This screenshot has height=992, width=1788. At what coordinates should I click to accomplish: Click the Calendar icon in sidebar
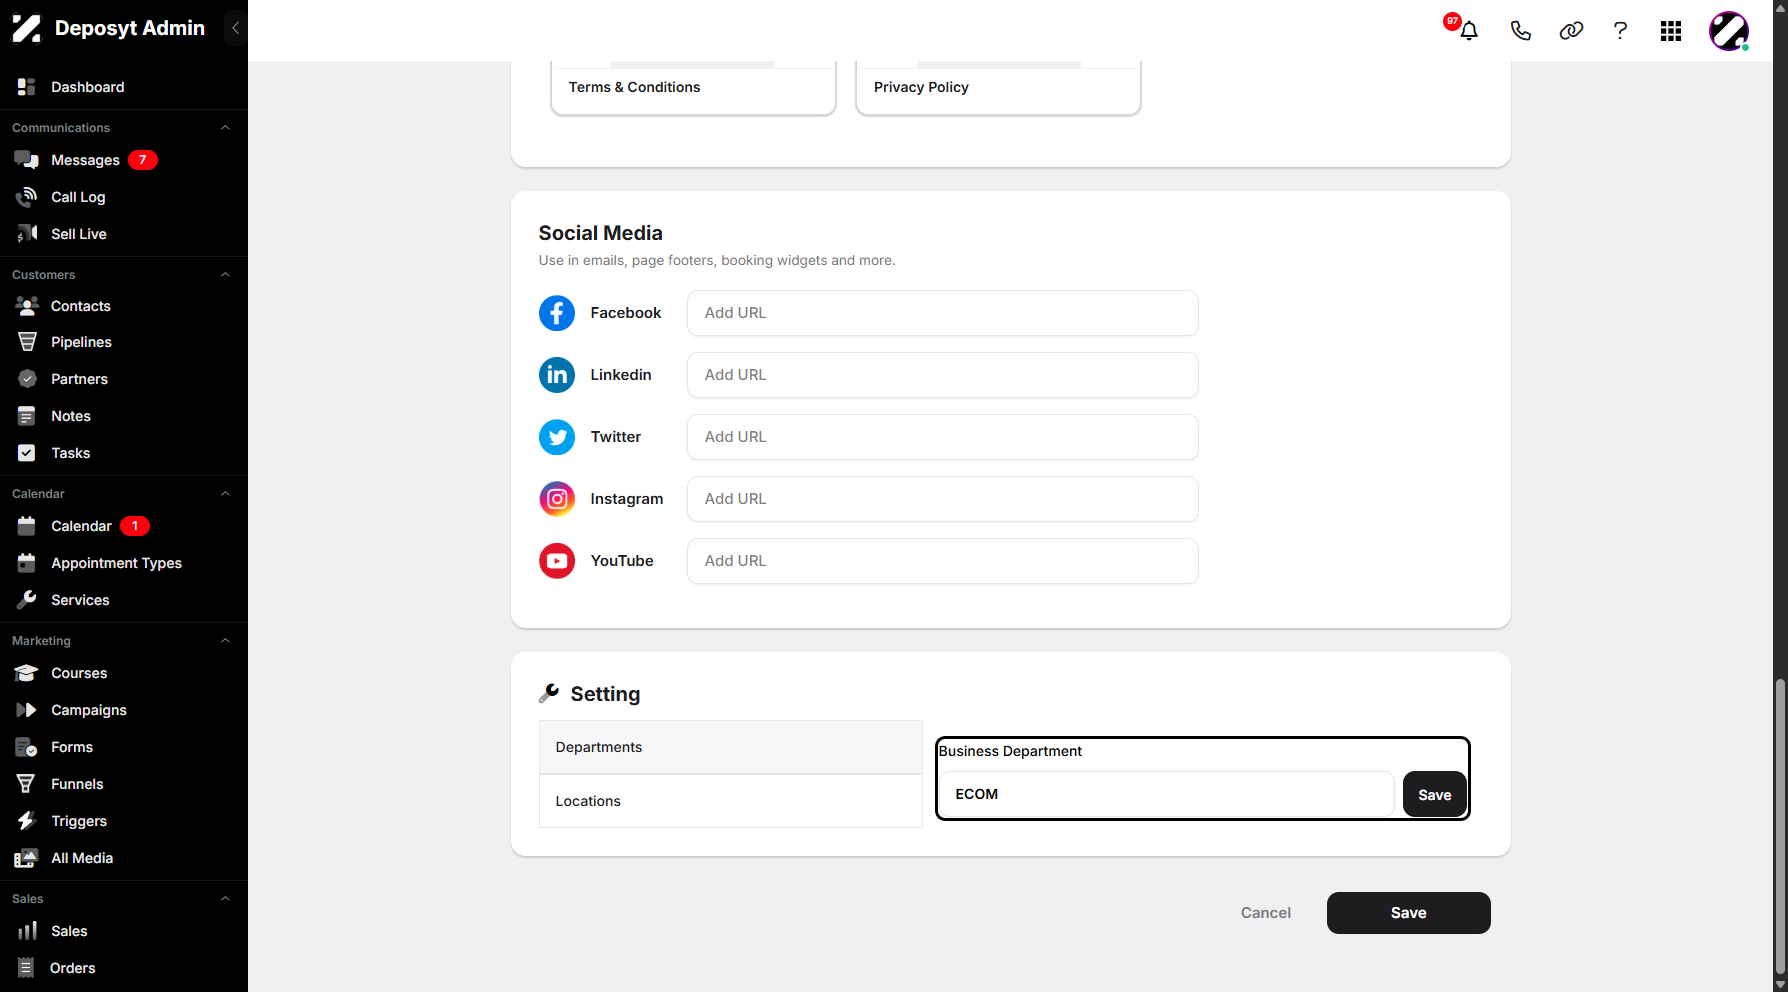pyautogui.click(x=27, y=526)
